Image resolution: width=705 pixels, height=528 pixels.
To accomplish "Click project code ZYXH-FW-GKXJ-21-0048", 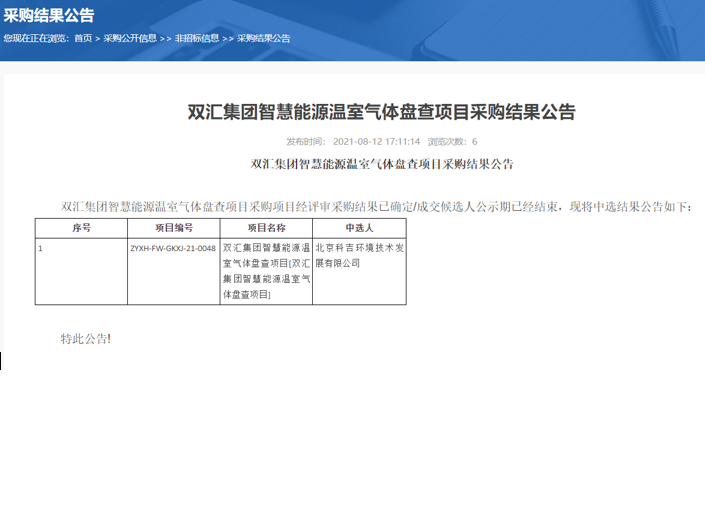I will 173,248.
